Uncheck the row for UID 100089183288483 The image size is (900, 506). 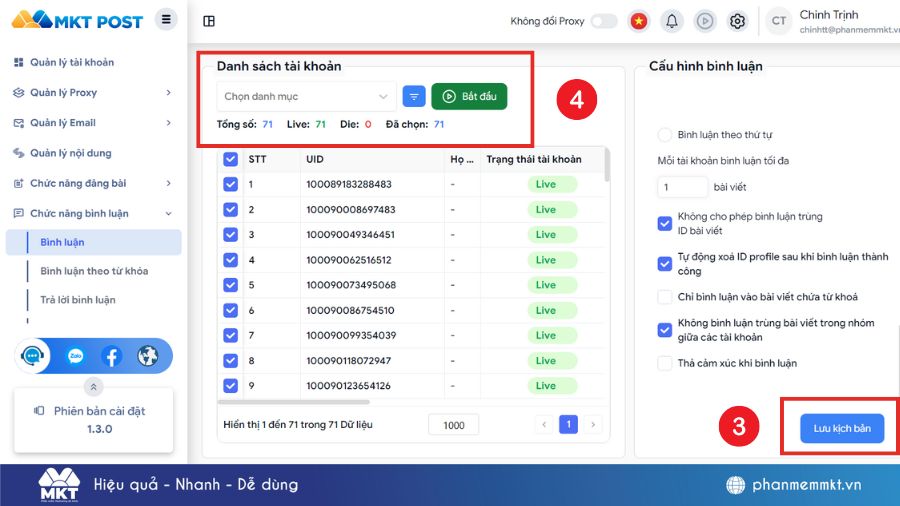(230, 184)
